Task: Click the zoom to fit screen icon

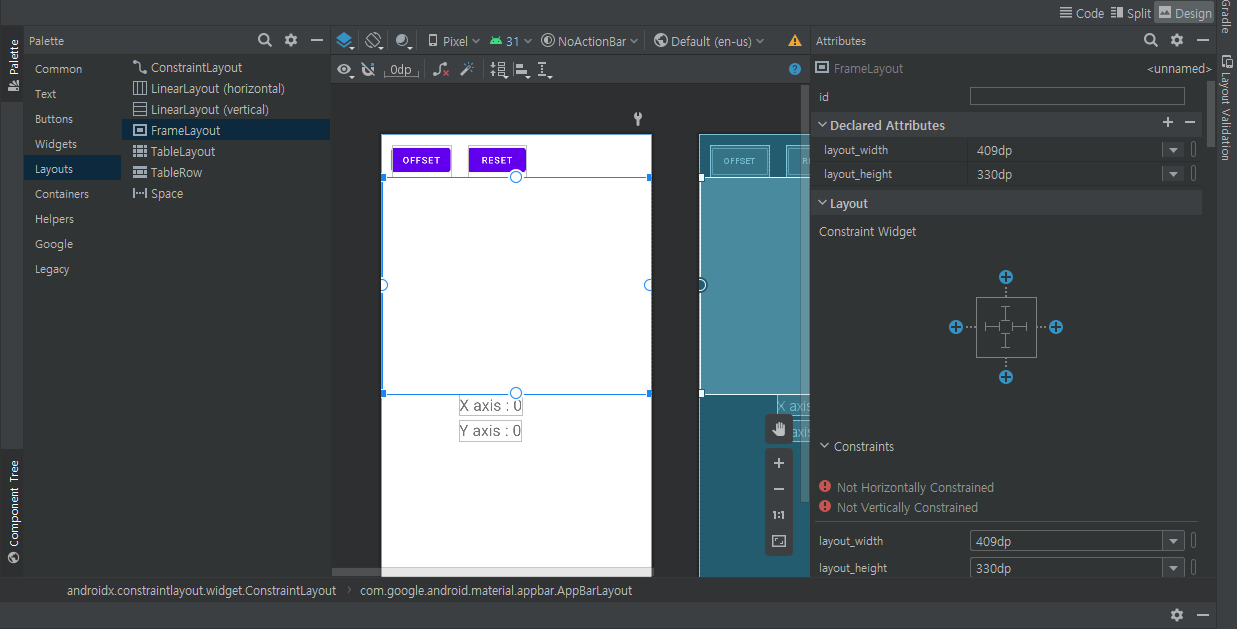Action: (x=779, y=541)
